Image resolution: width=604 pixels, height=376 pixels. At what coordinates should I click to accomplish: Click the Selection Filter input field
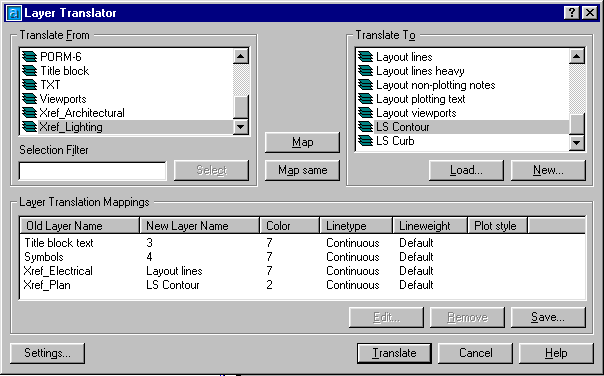tap(92, 171)
